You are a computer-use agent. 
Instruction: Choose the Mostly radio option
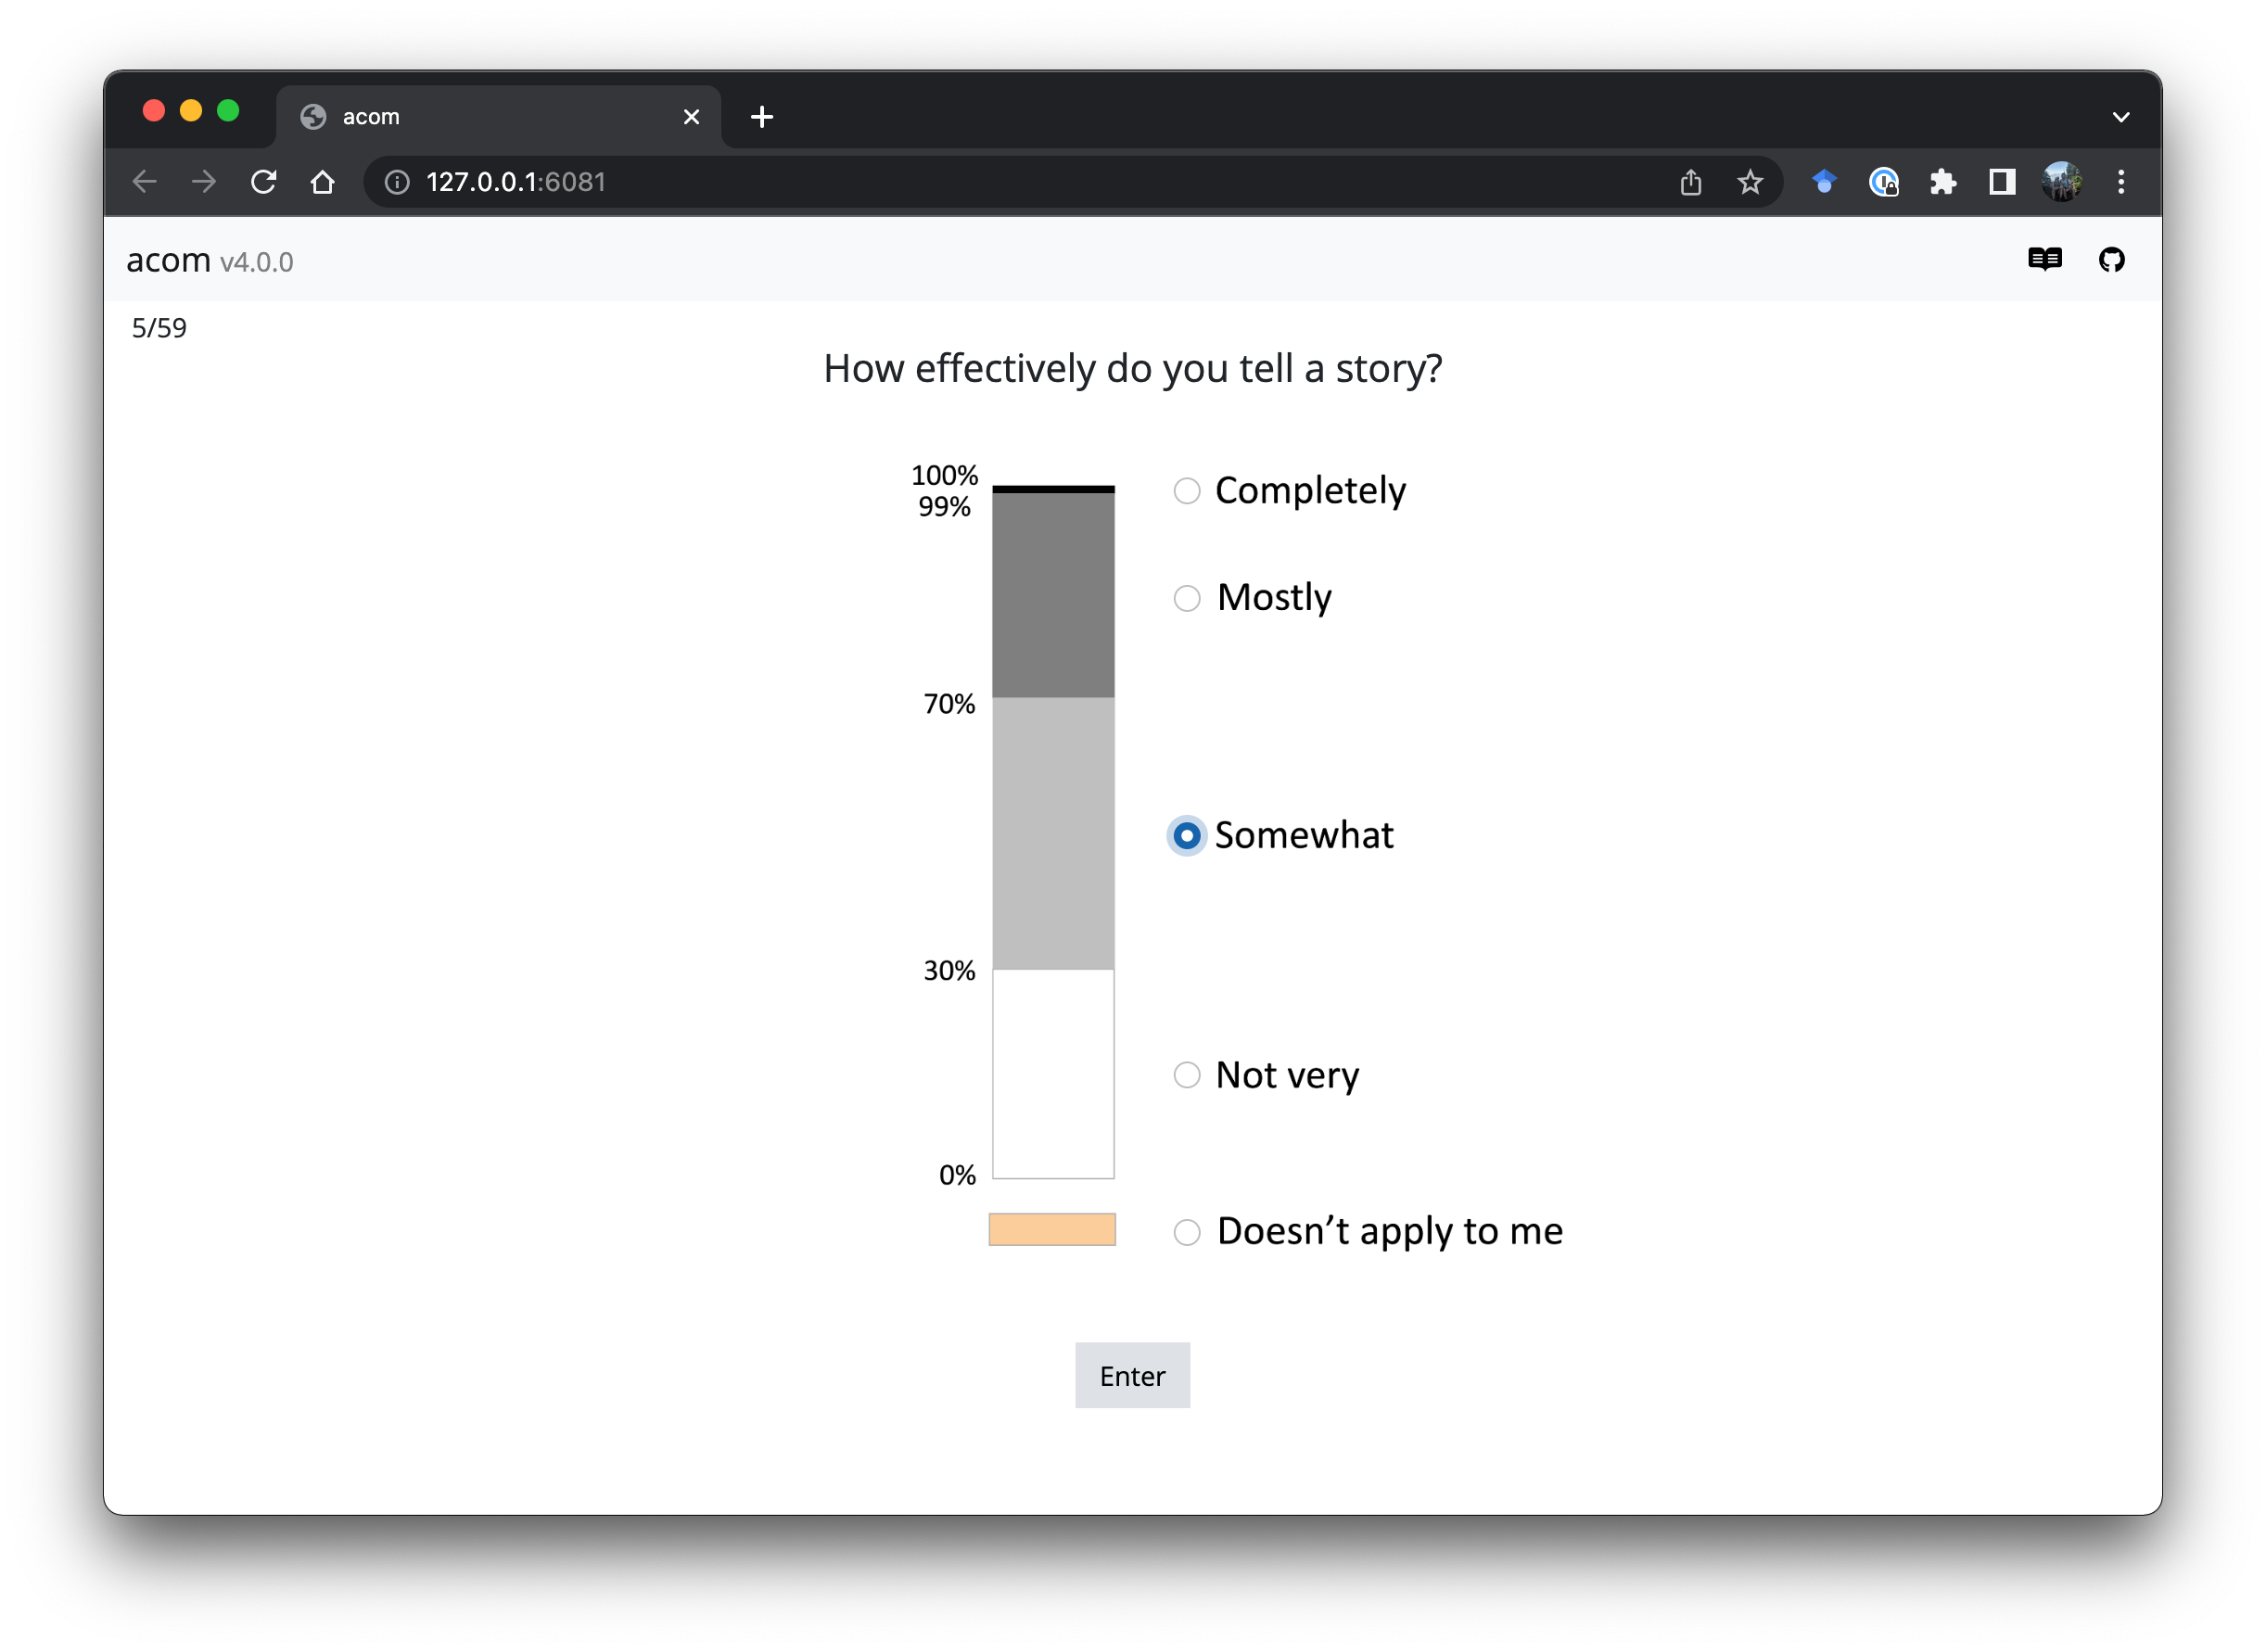(1186, 598)
